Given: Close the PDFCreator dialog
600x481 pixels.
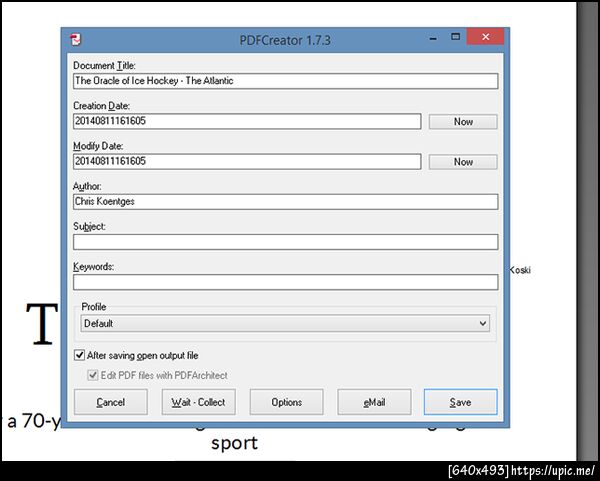Looking at the screenshot, I should tap(485, 37).
